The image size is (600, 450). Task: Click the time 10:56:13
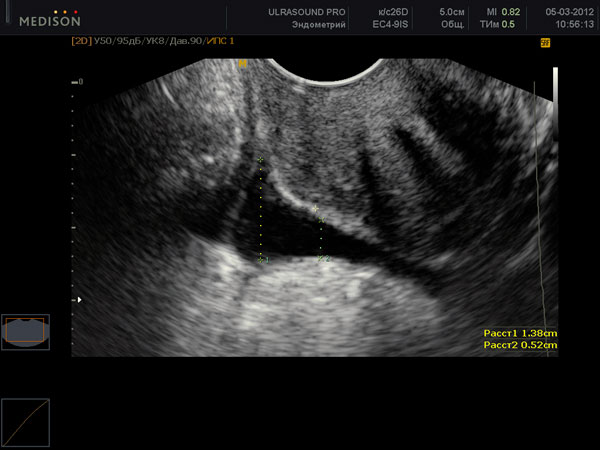[575, 24]
